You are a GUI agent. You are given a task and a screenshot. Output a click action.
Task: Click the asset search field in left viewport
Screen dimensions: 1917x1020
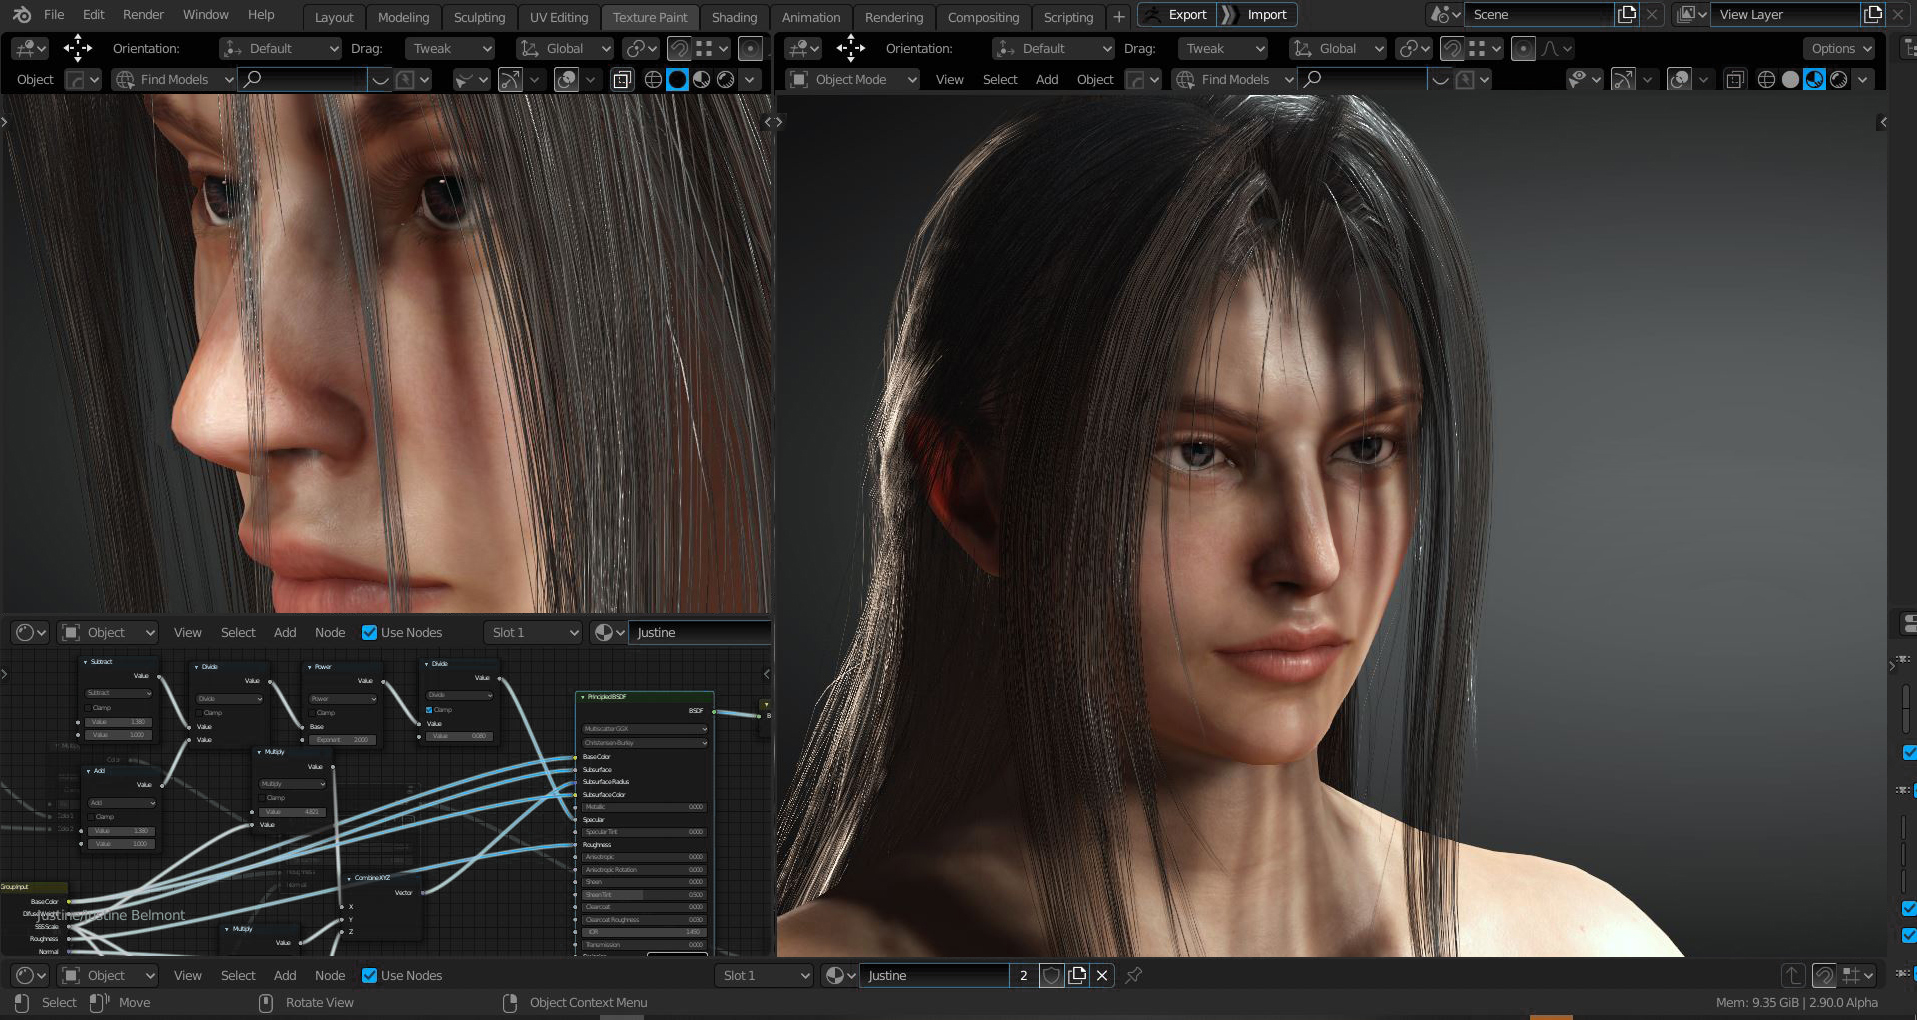pyautogui.click(x=303, y=79)
